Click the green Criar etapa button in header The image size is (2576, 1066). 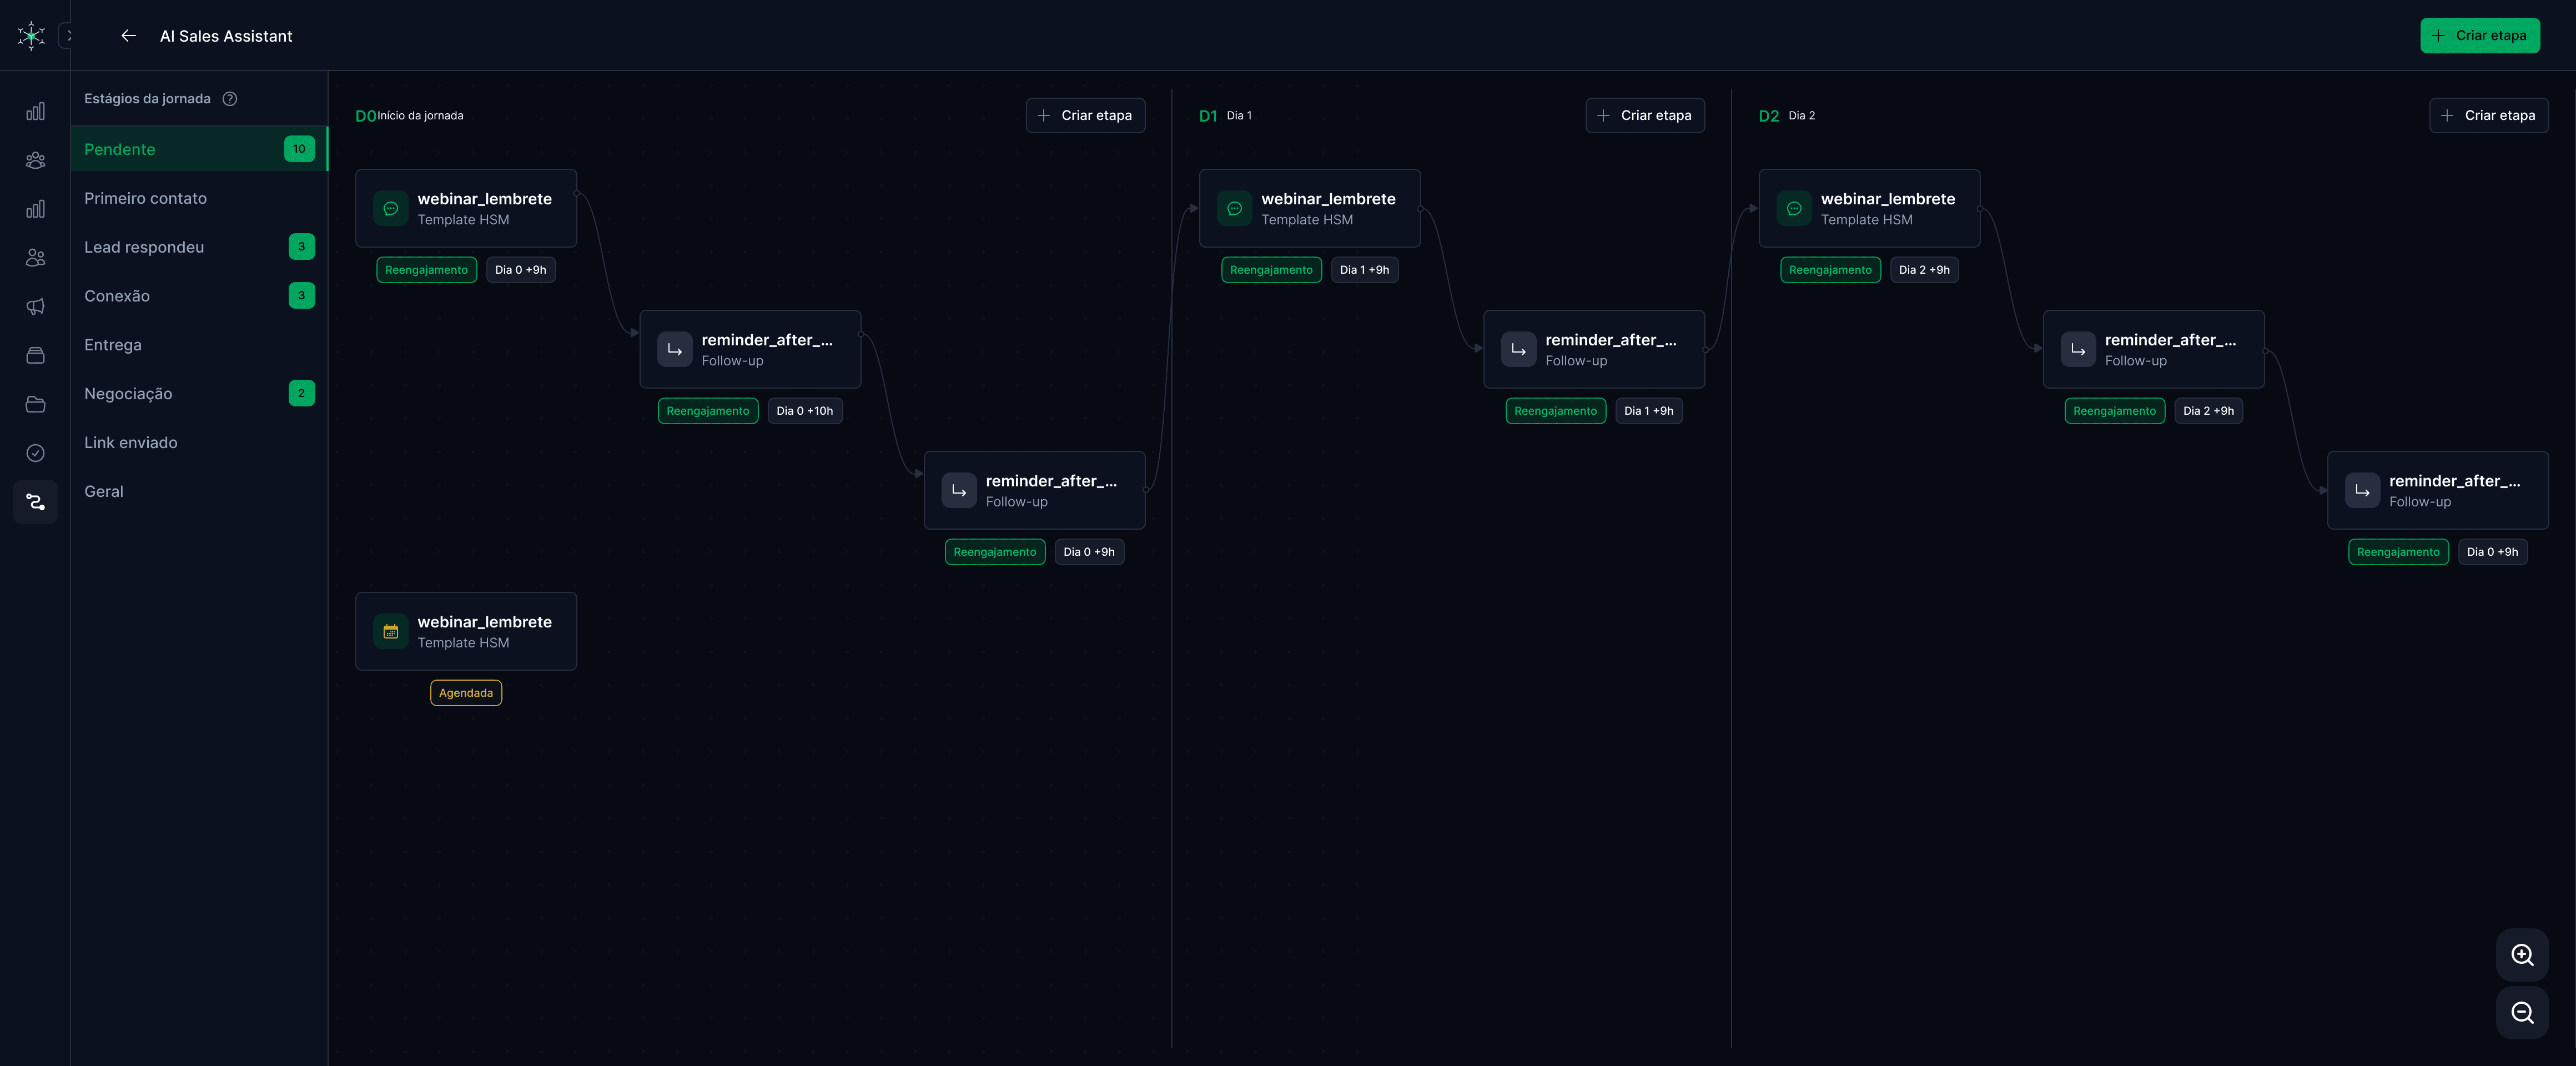point(2479,36)
